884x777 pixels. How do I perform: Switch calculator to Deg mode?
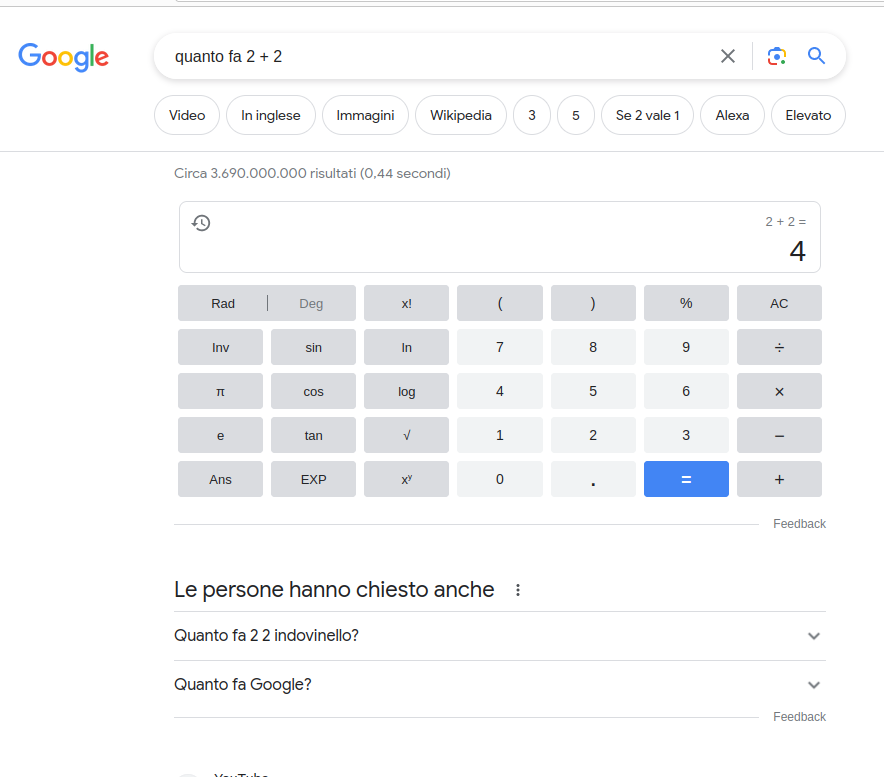311,303
